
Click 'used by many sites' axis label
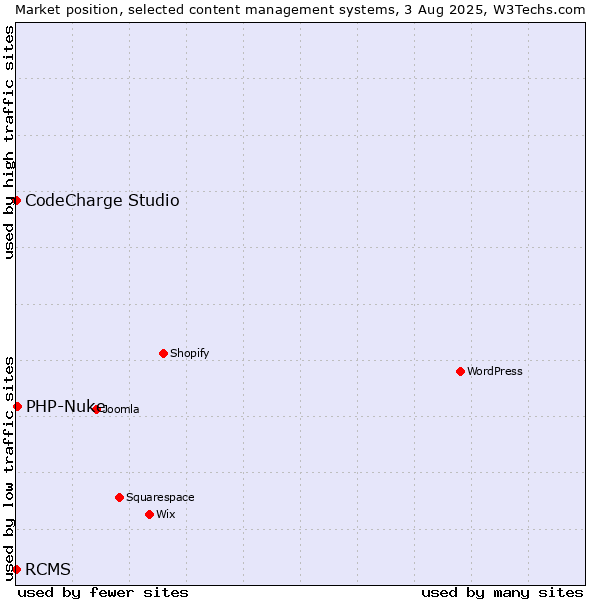(x=502, y=593)
